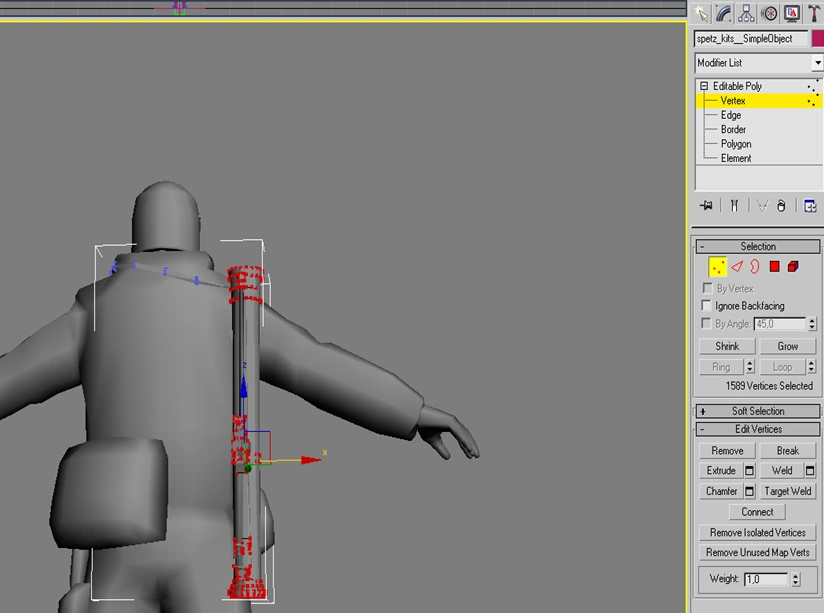
Task: Click the Shrink selection button
Action: pos(727,346)
